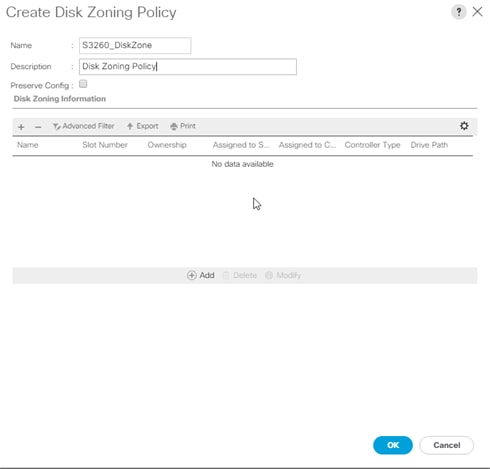
Task: Click into the Description input field
Action: coord(188,67)
